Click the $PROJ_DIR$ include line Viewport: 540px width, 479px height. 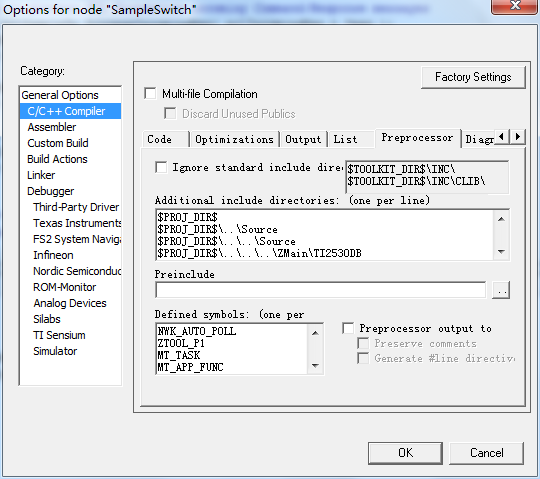pos(187,217)
